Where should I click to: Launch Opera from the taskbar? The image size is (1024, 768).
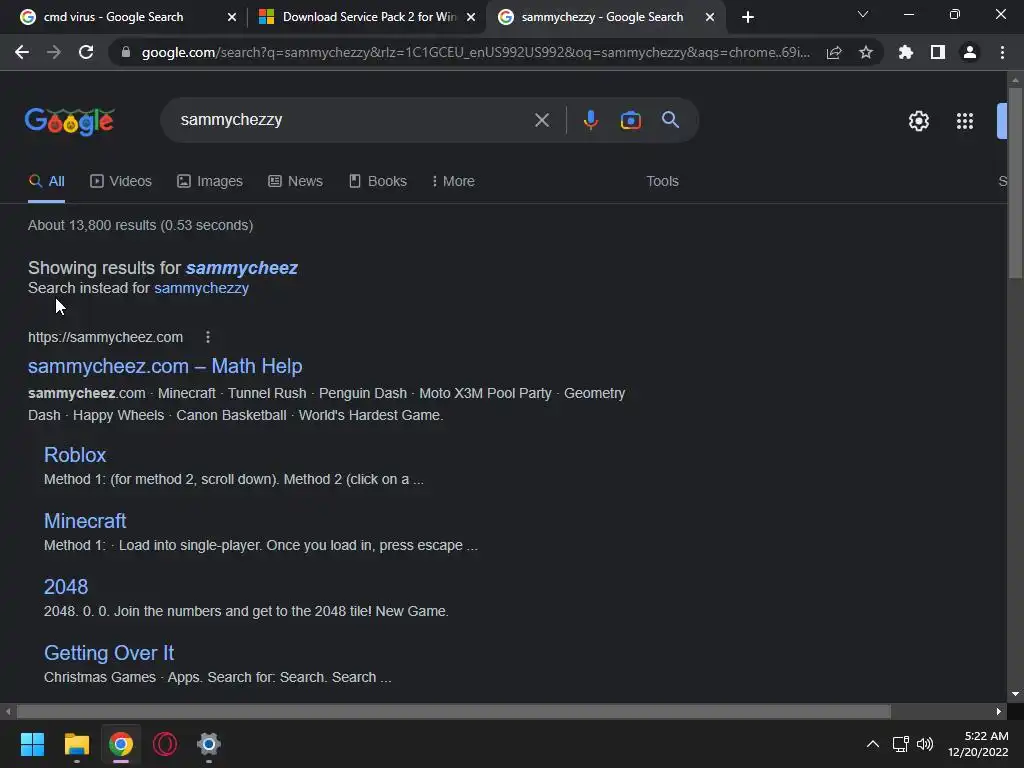(x=165, y=744)
